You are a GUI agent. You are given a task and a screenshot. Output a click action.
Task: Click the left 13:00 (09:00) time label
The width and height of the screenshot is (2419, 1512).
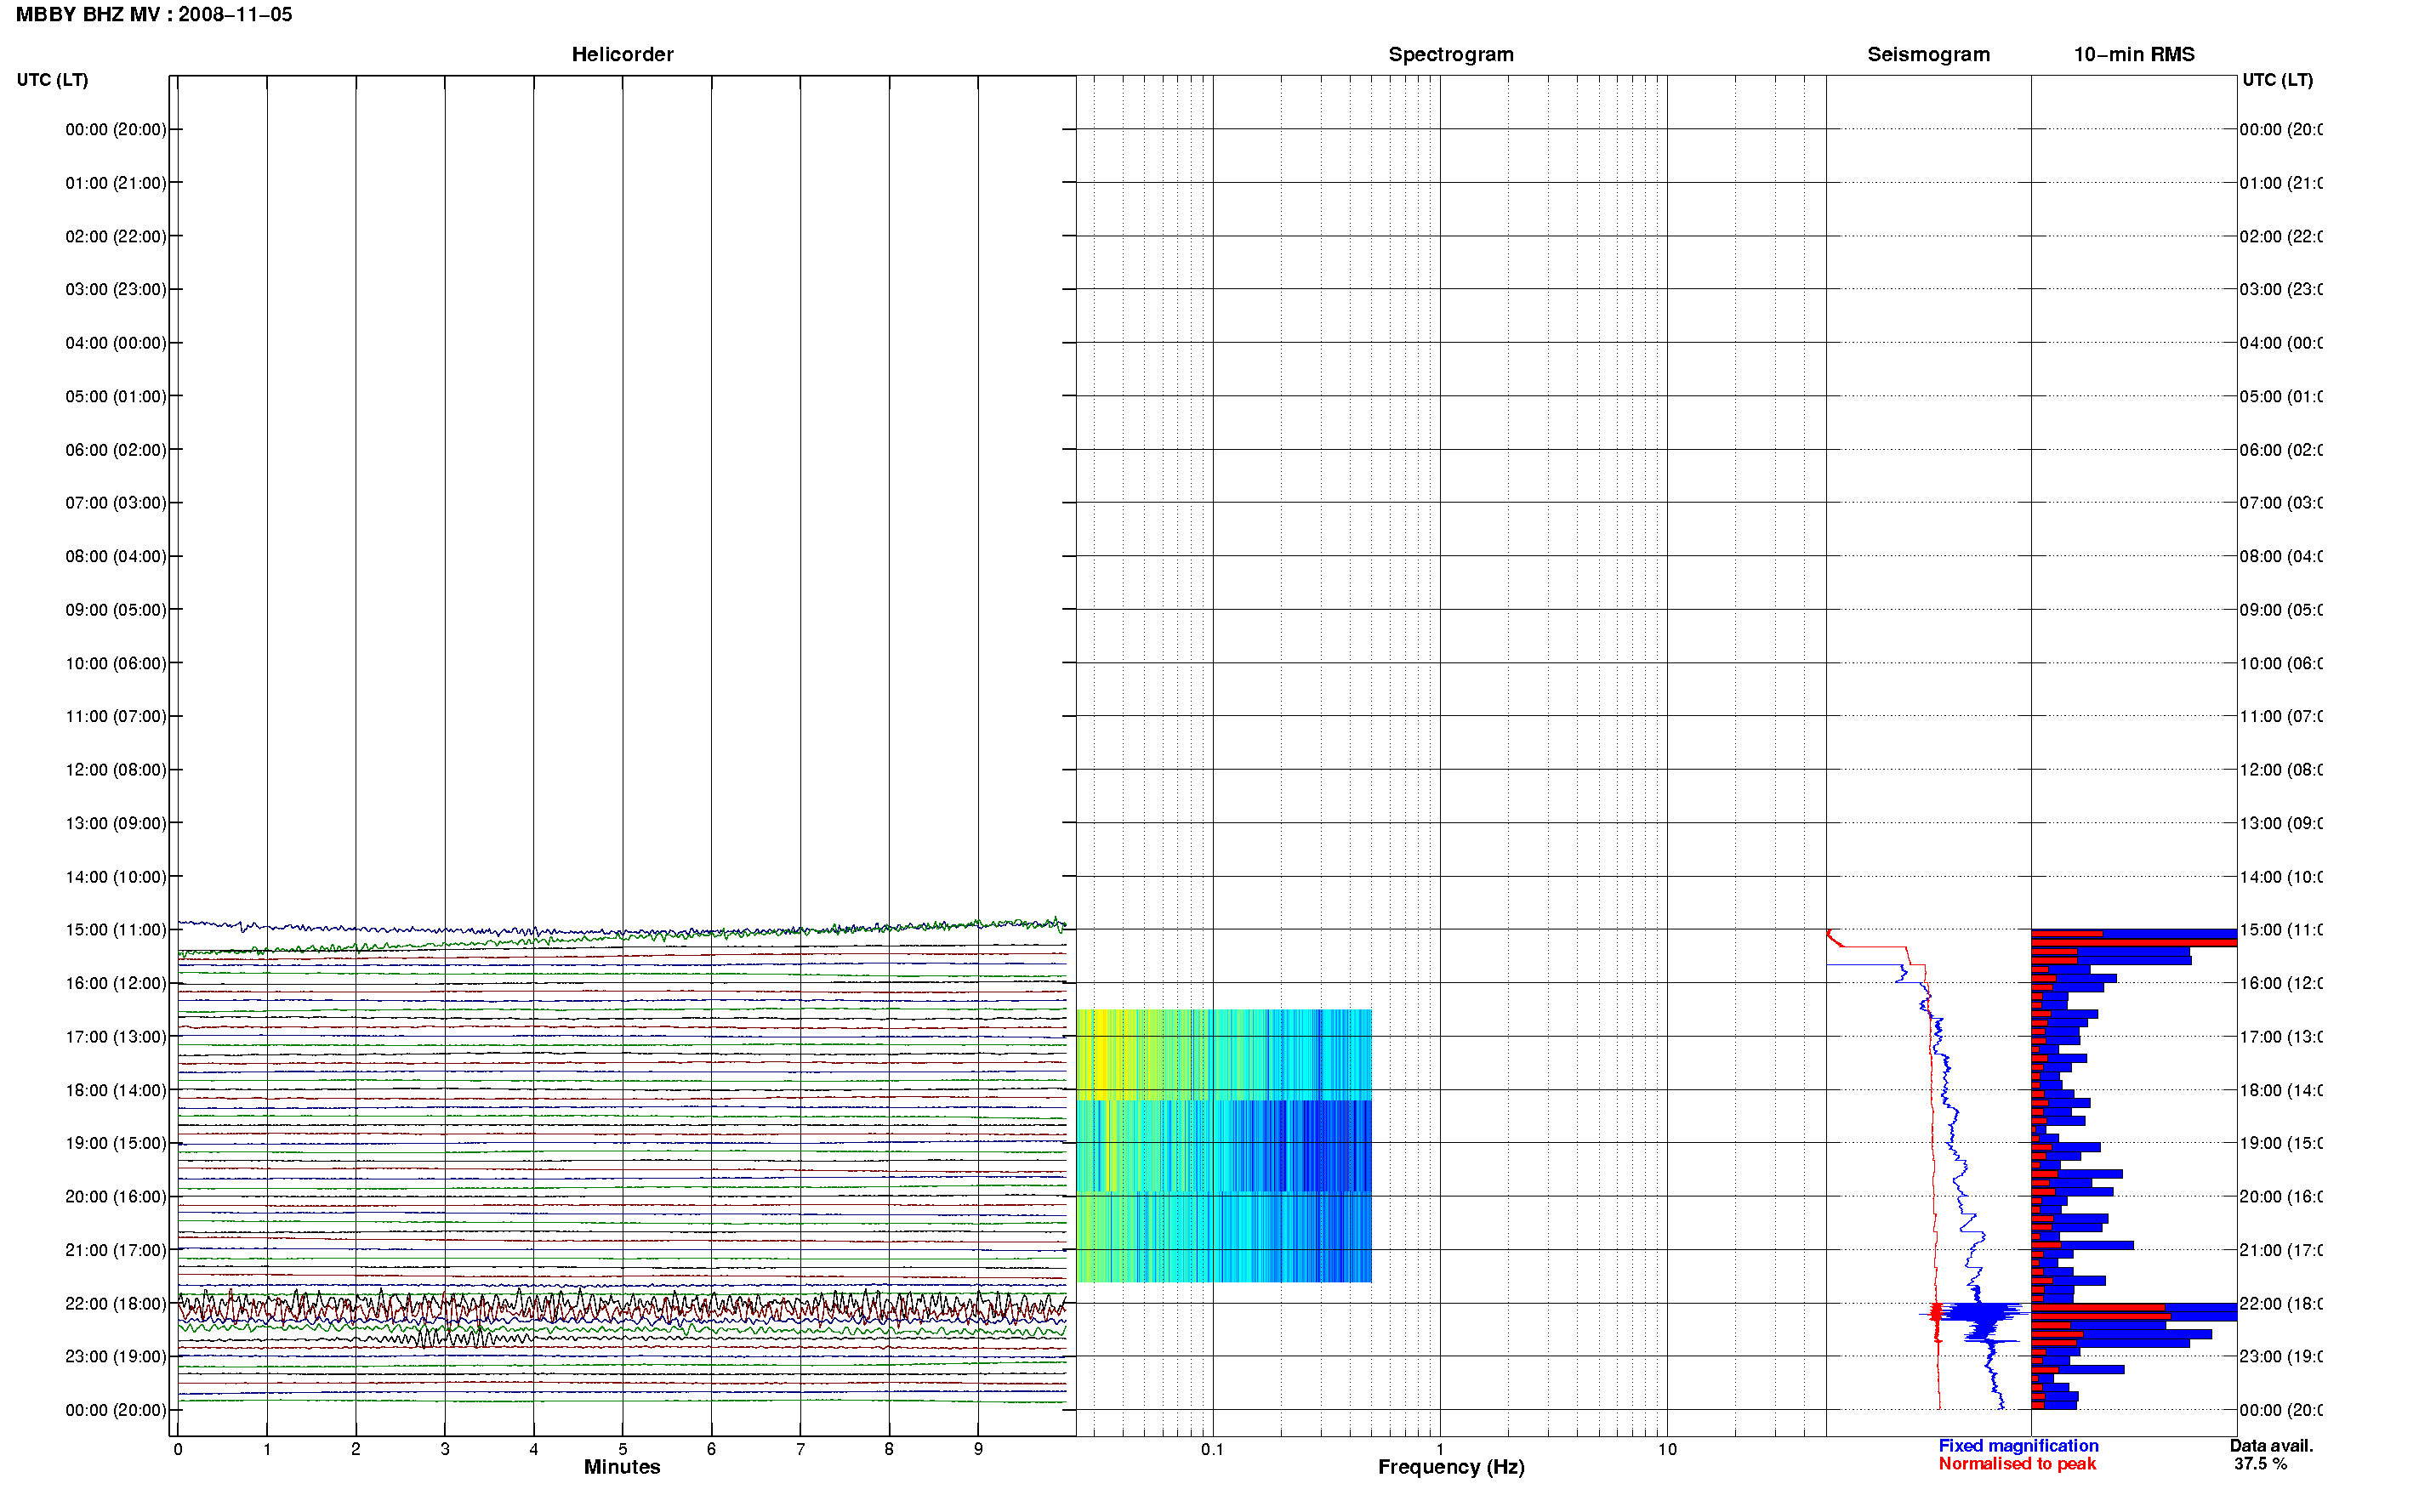(116, 823)
